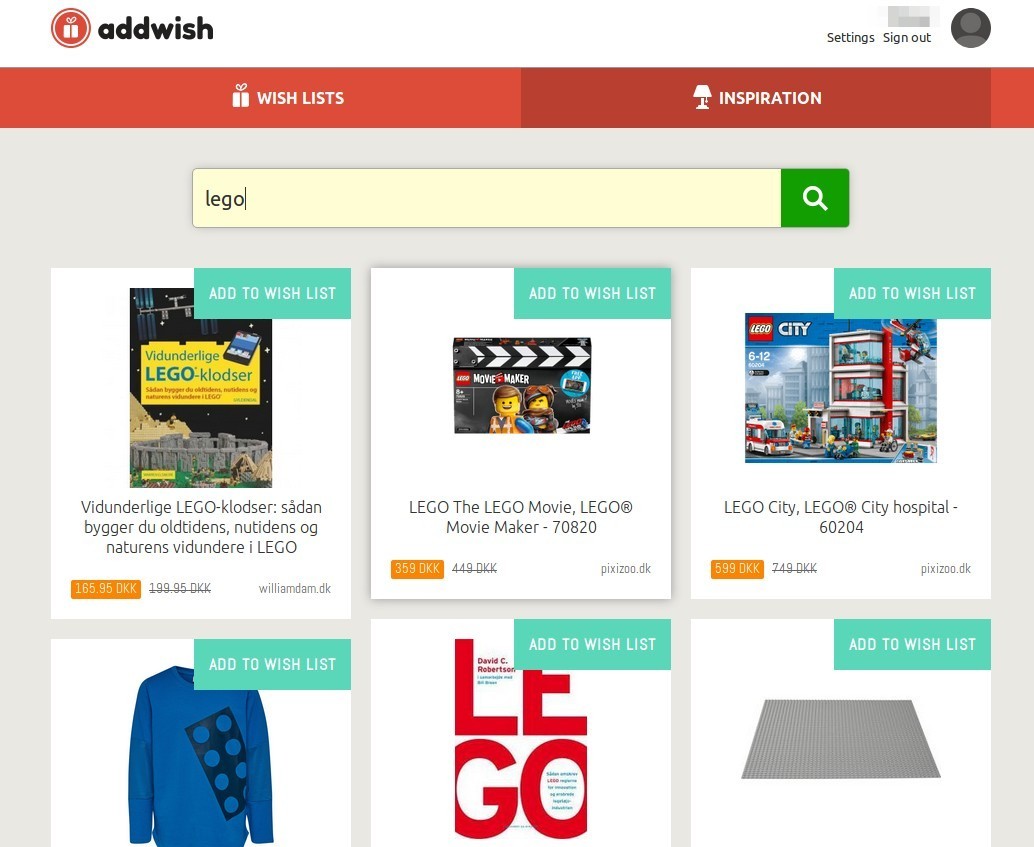The image size is (1034, 847).
Task: Add the blue LEGO sweater to wish list
Action: point(272,664)
